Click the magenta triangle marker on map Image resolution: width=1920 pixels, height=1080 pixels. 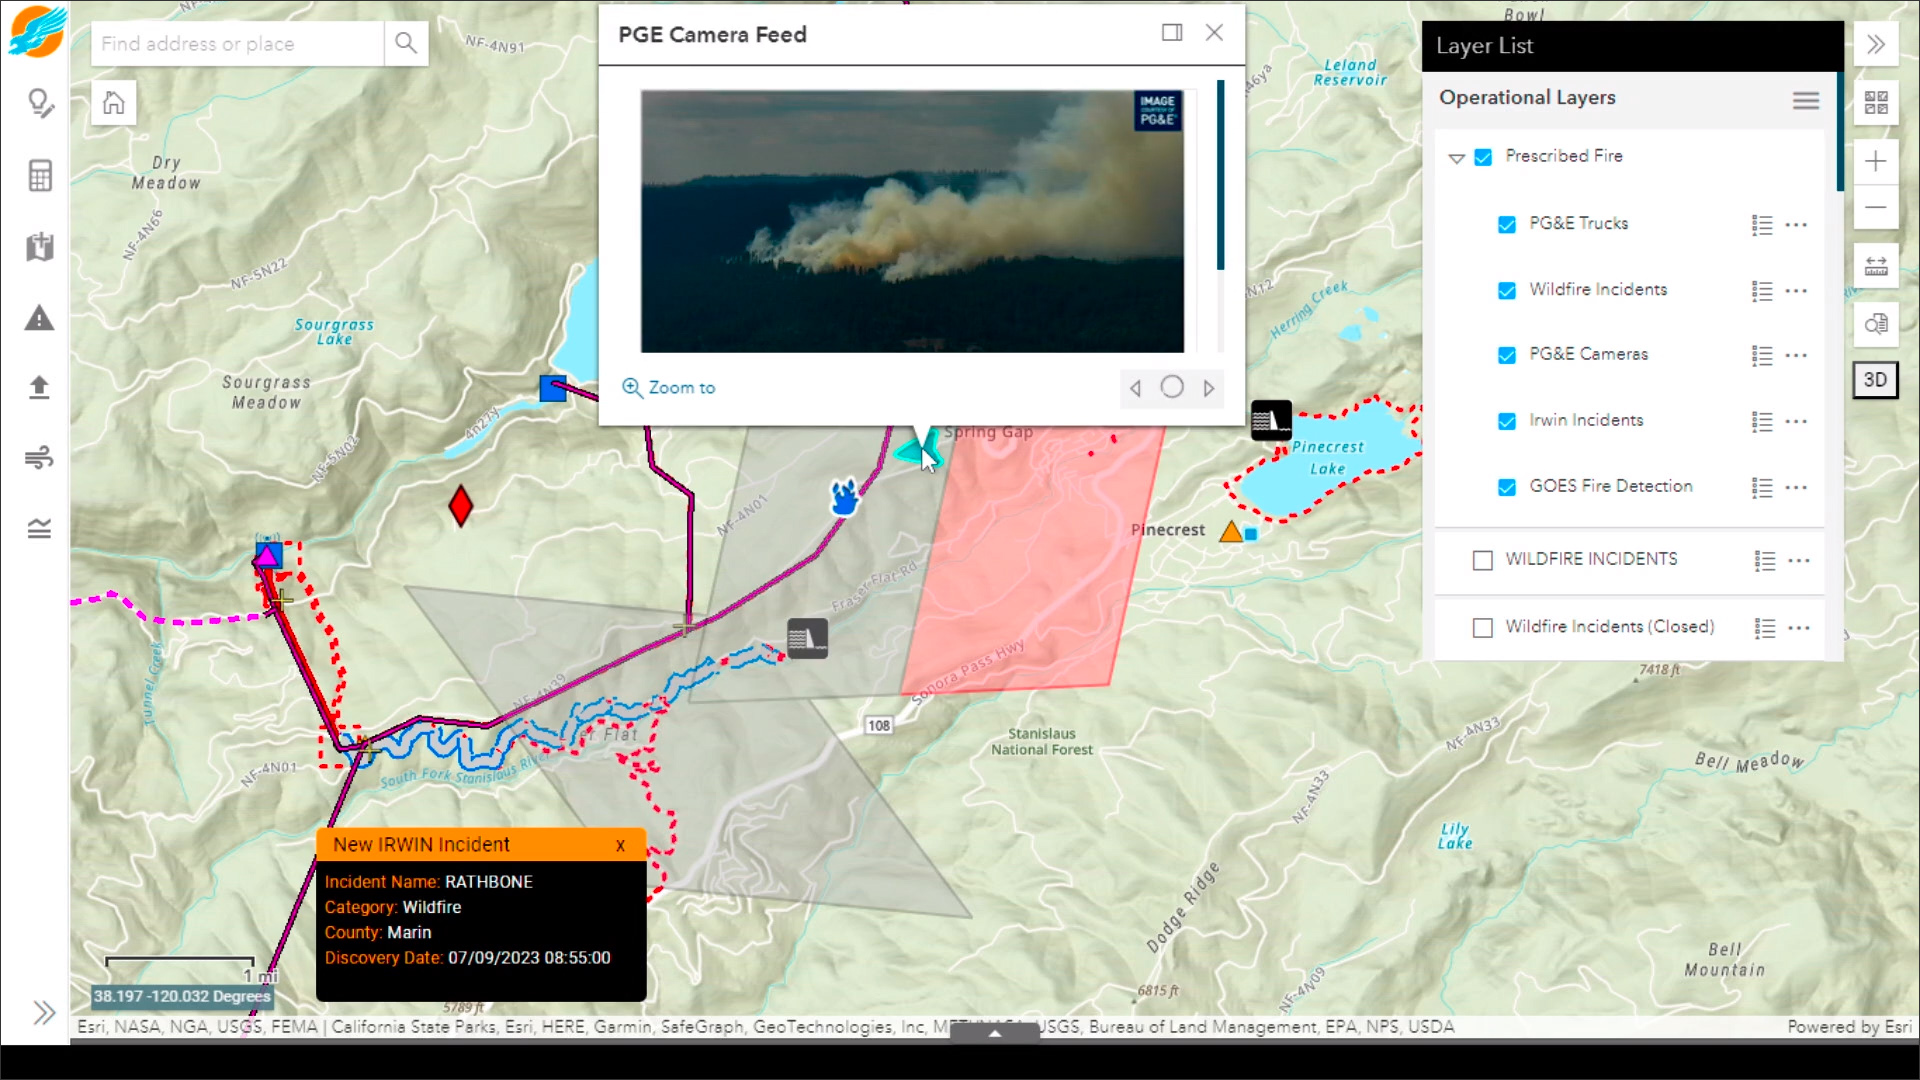coord(267,554)
